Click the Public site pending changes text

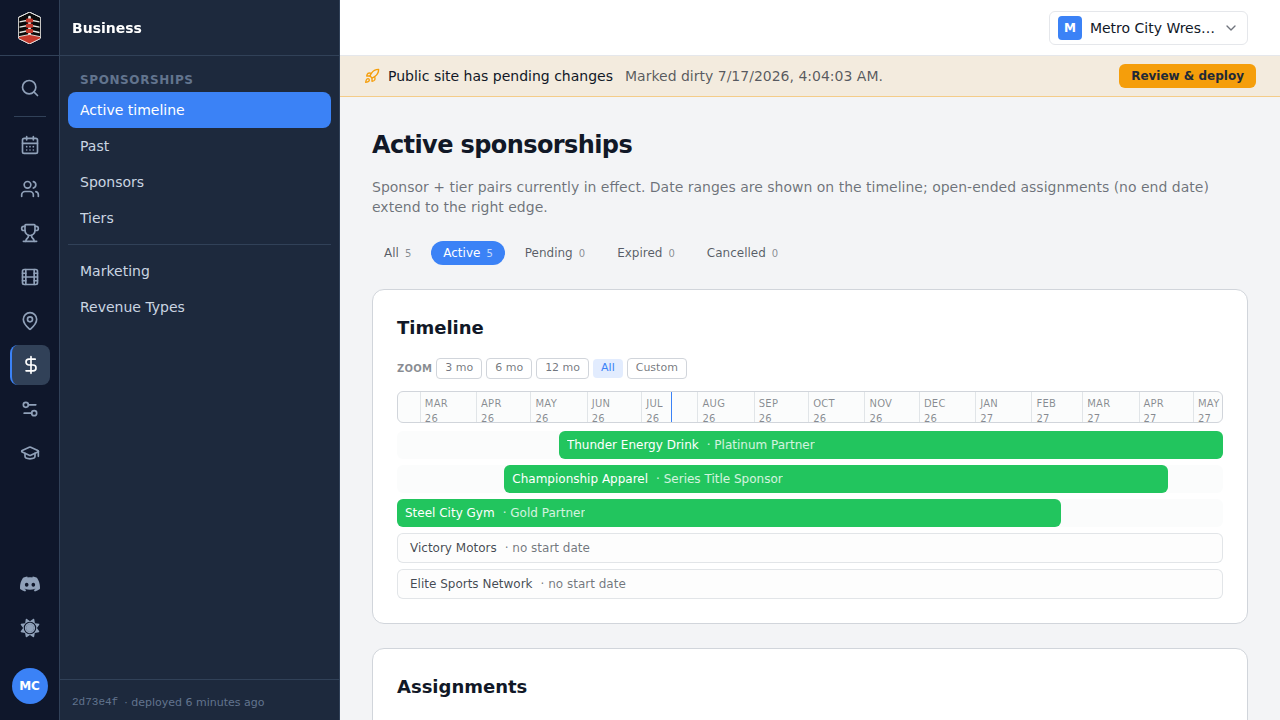pyautogui.click(x=500, y=76)
